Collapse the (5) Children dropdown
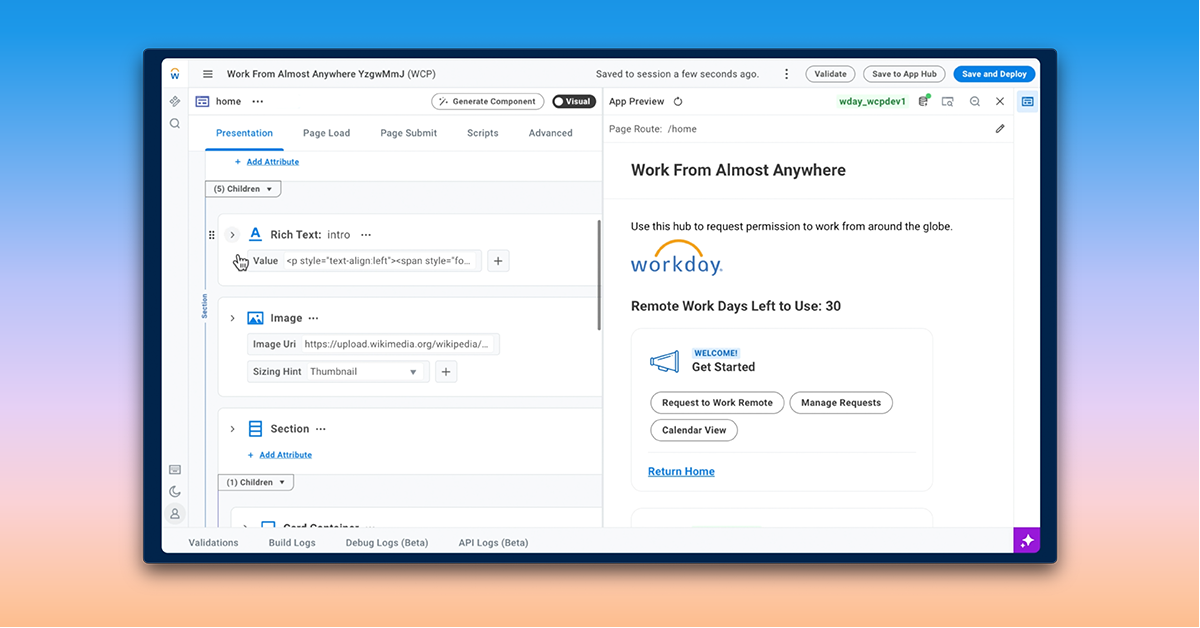The height and width of the screenshot is (628, 1200). [x=243, y=189]
